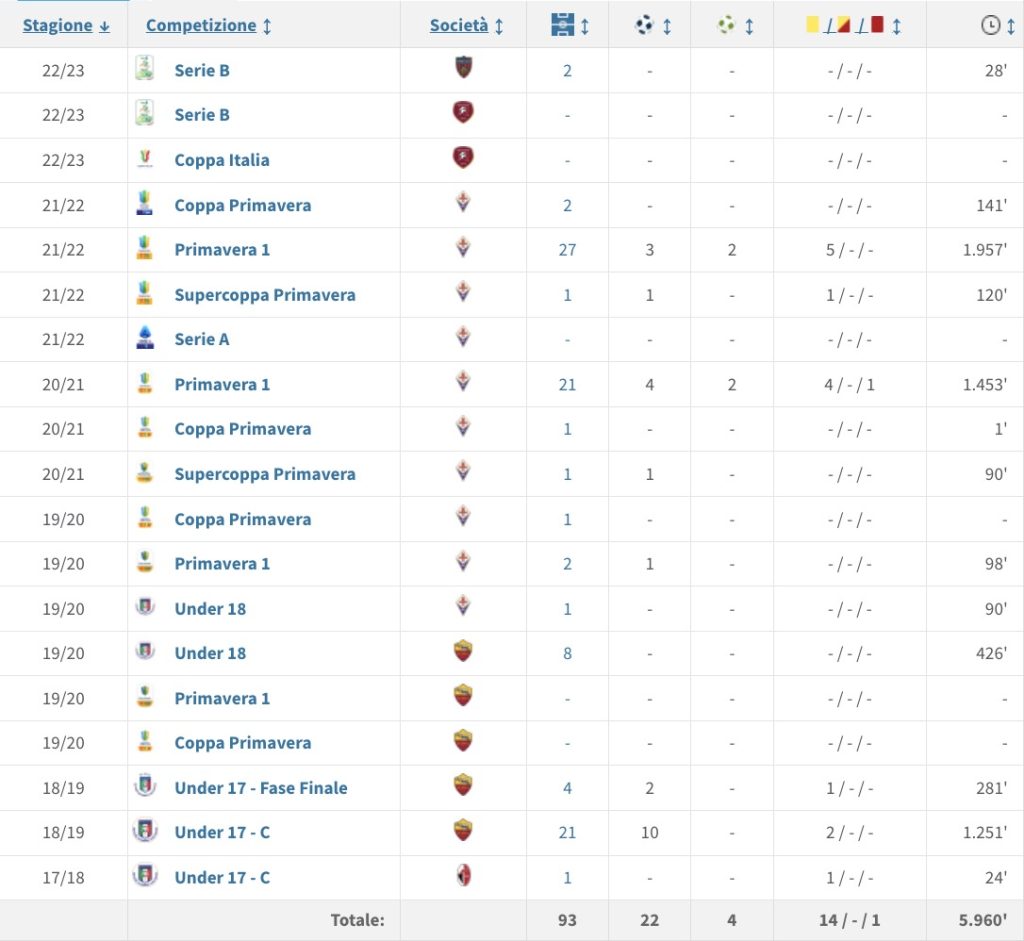Sort table by Competizione column header
The image size is (1024, 941).
(208, 26)
